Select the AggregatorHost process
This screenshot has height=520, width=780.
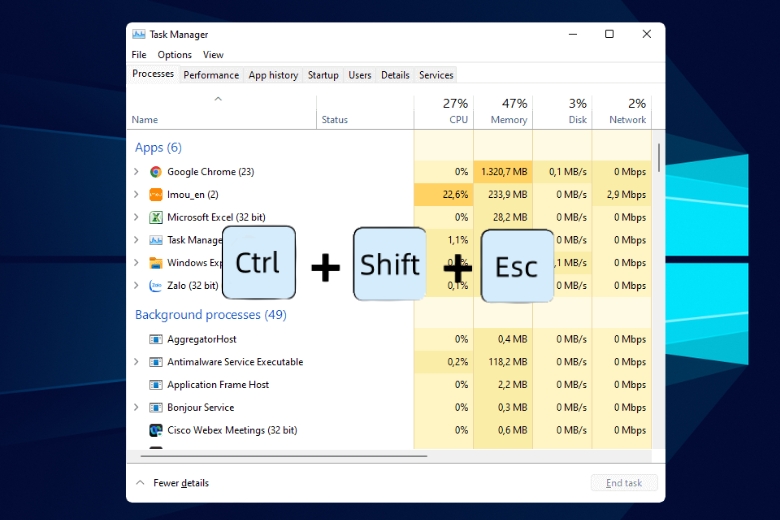coord(390,339)
